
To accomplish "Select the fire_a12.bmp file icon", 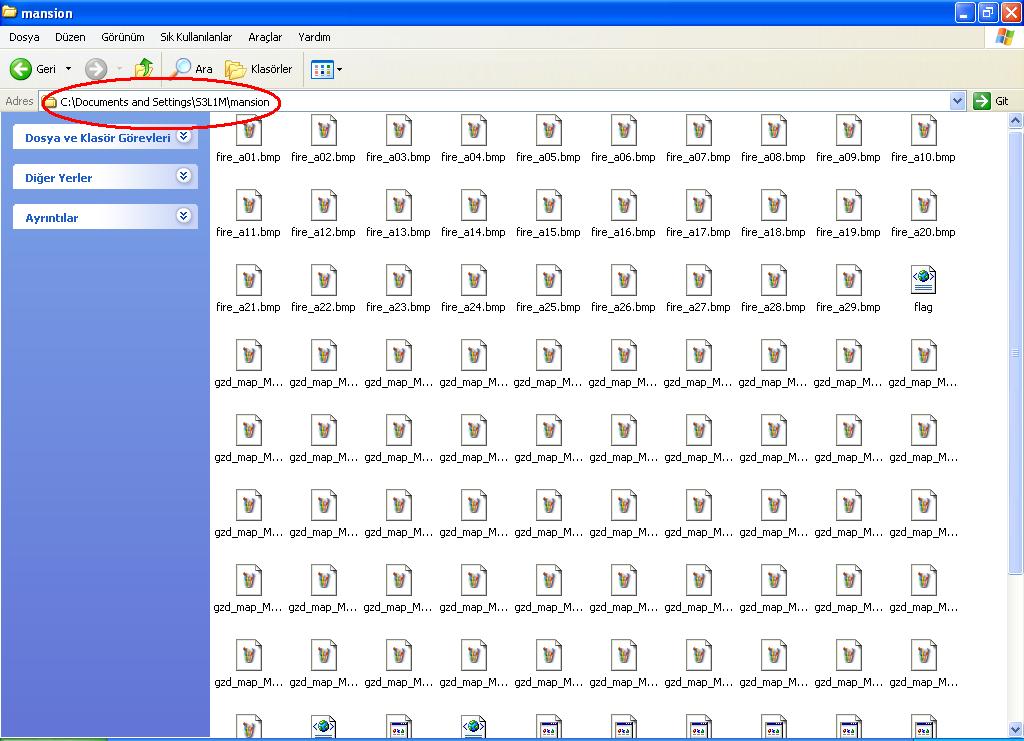I will (323, 205).
